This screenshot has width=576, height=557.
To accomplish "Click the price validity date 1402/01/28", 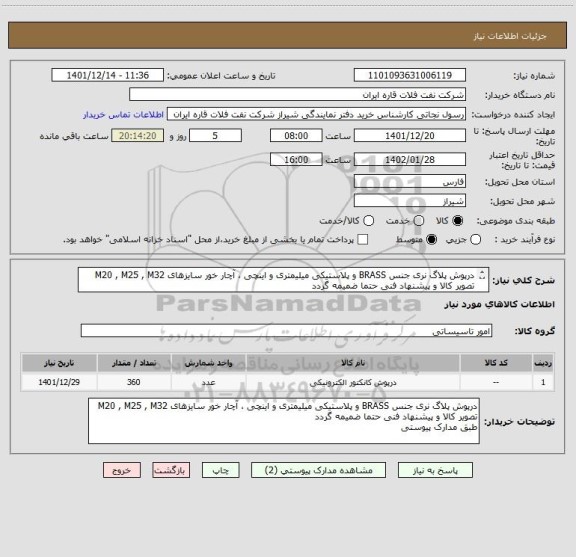I will point(410,159).
